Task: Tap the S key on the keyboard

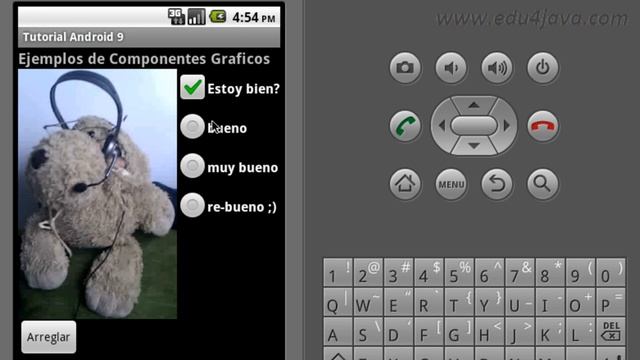Action: 368,332
